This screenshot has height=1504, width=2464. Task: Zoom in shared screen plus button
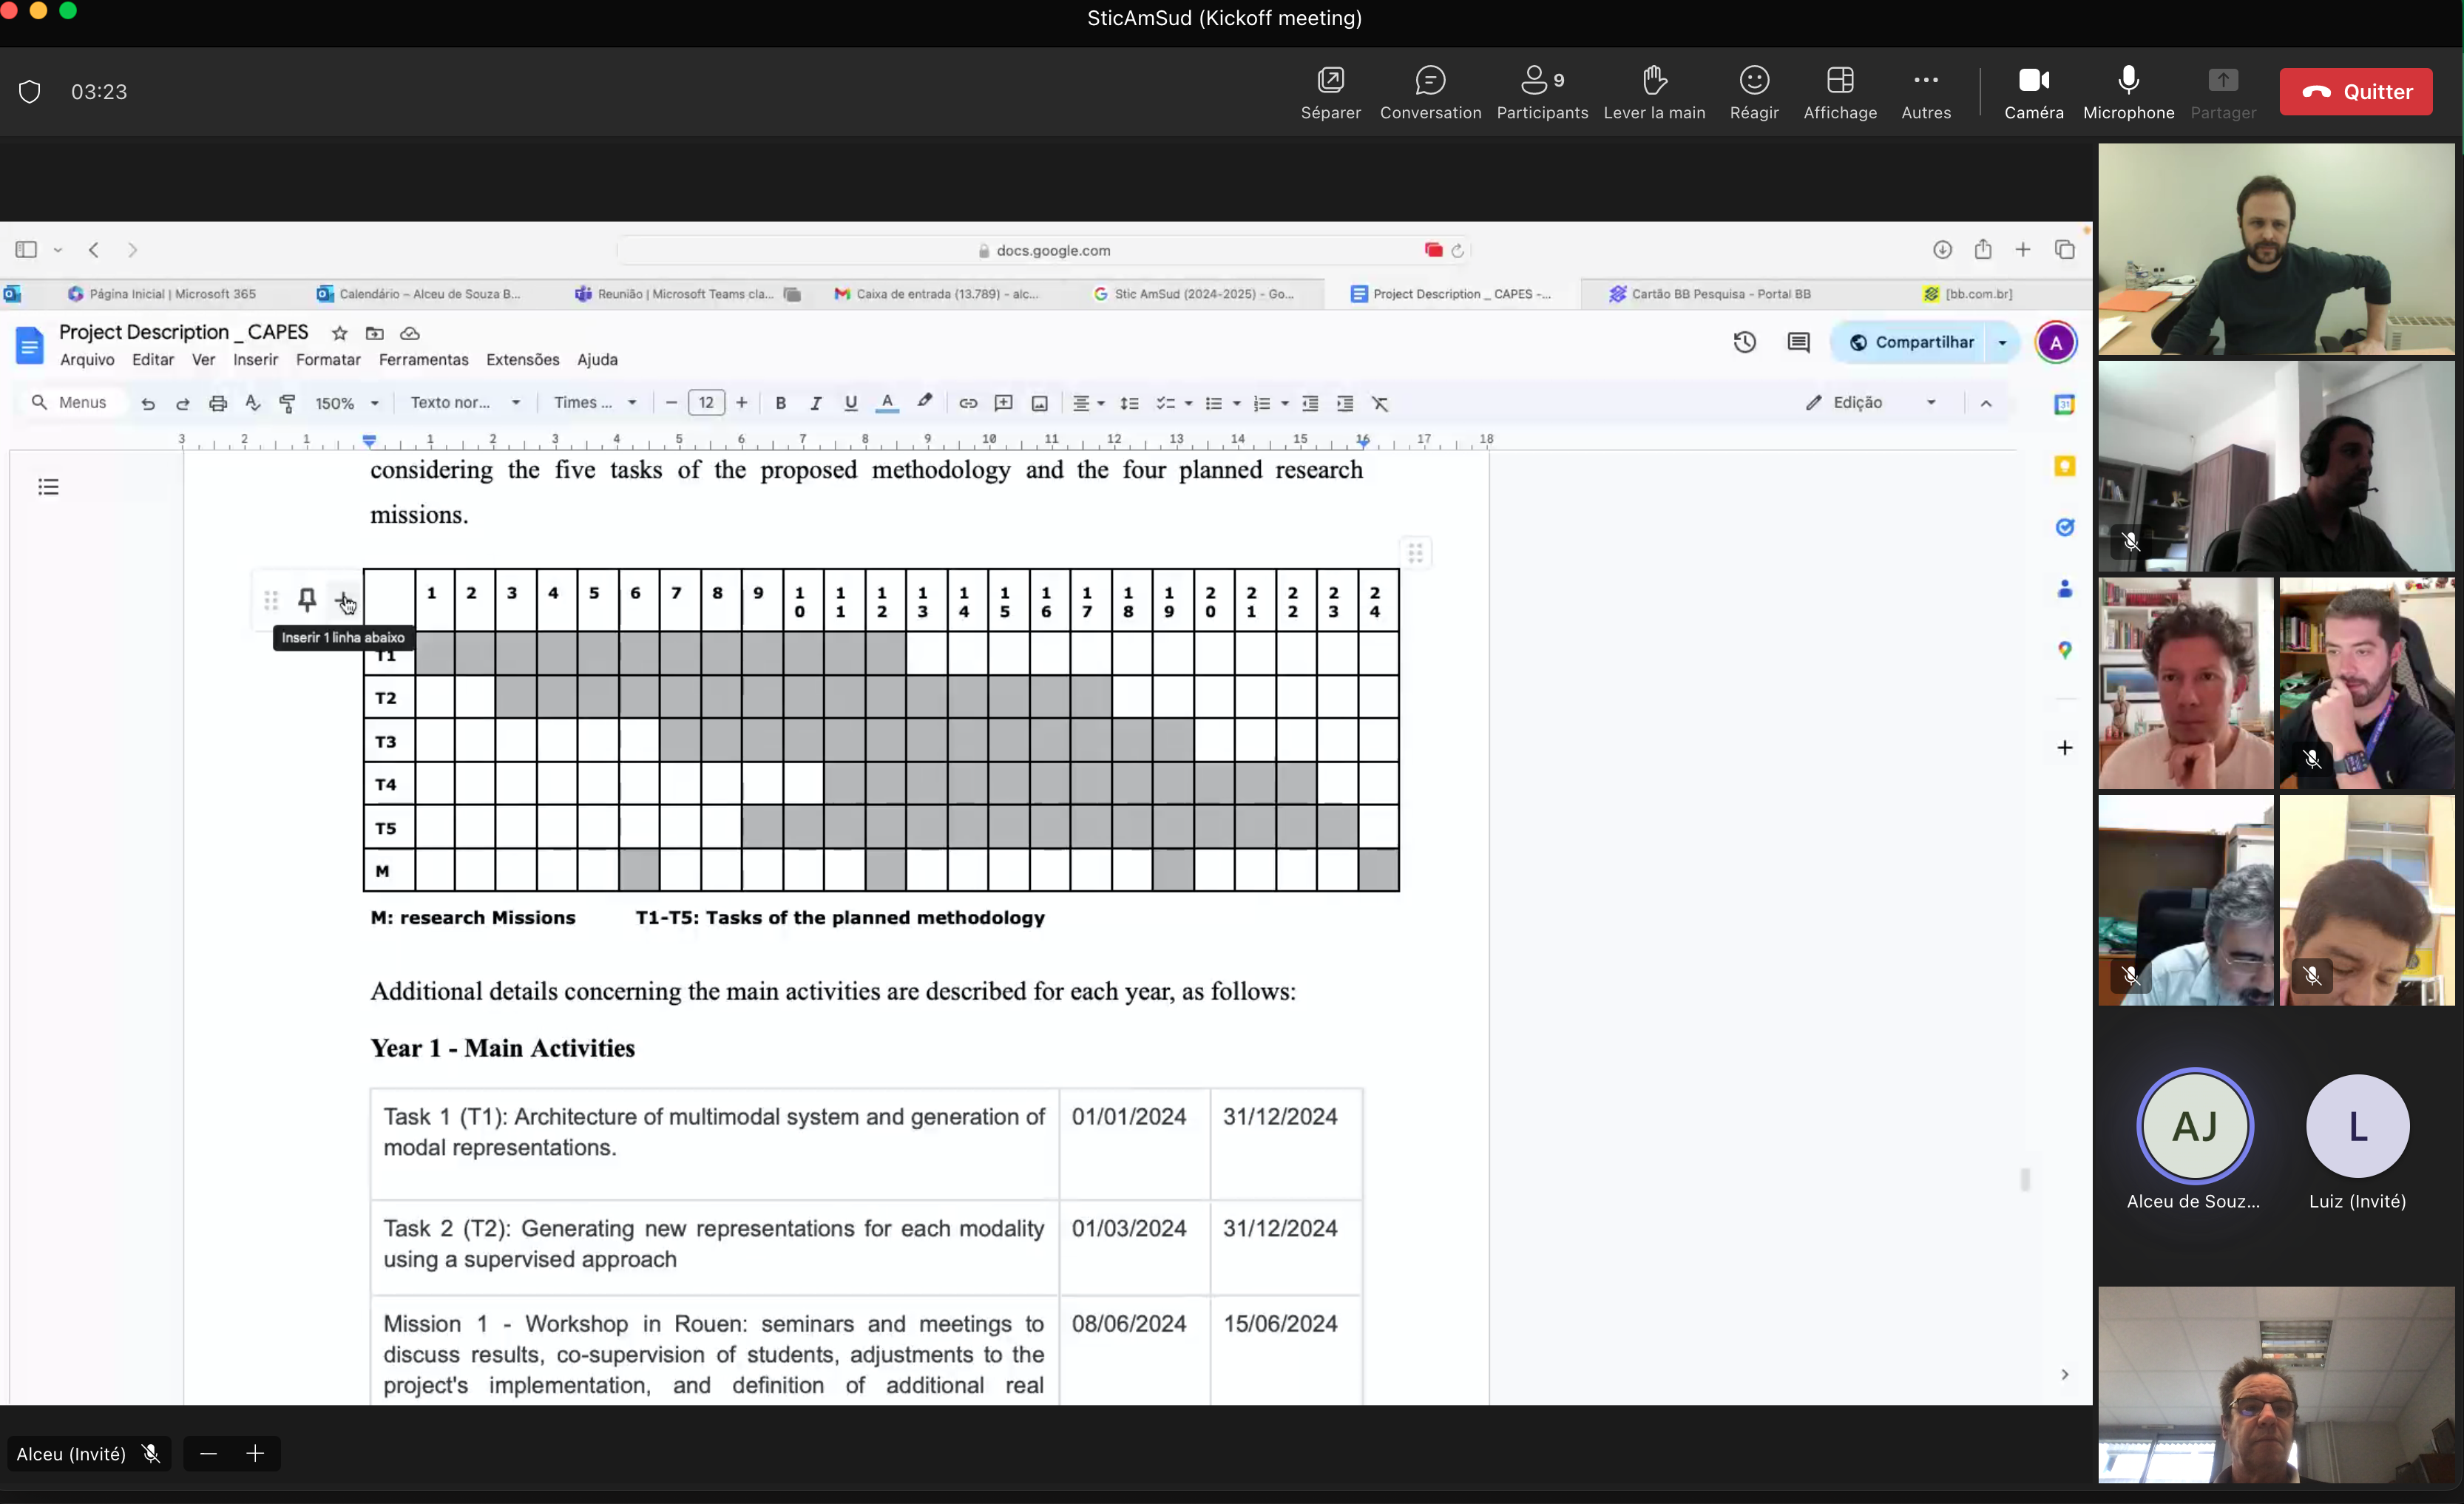point(255,1454)
